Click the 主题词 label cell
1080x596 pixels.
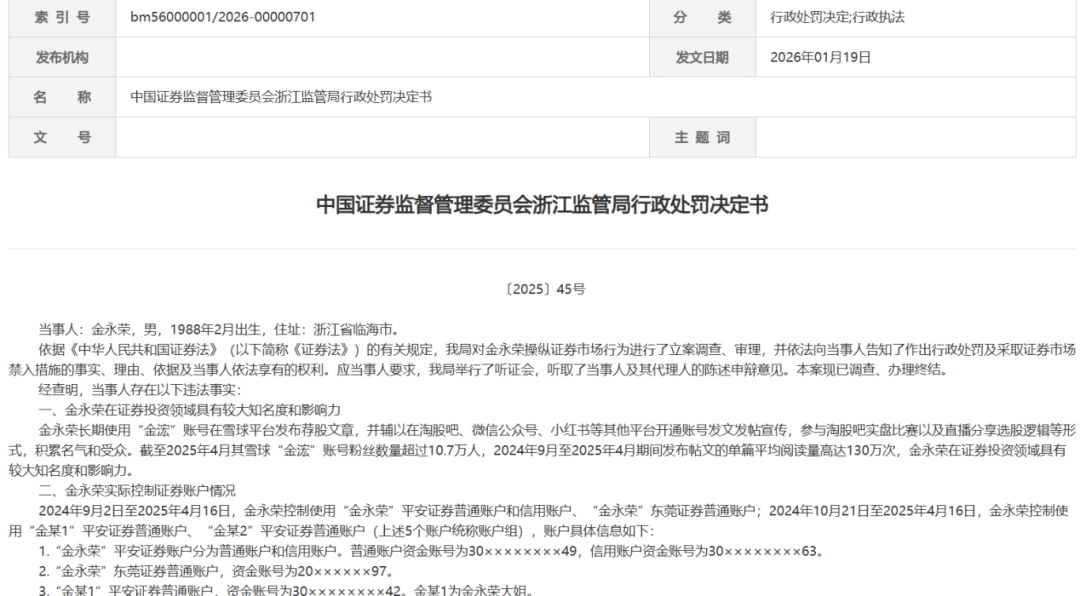[x=702, y=137]
